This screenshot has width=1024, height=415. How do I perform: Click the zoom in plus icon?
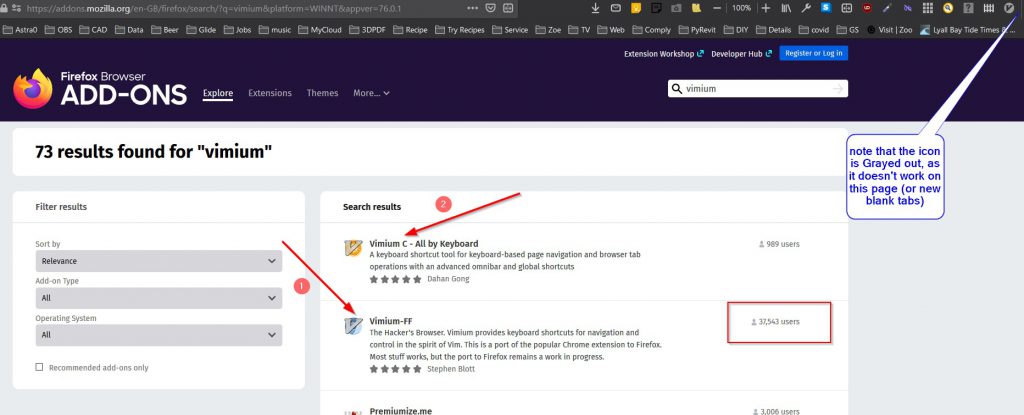[x=764, y=8]
